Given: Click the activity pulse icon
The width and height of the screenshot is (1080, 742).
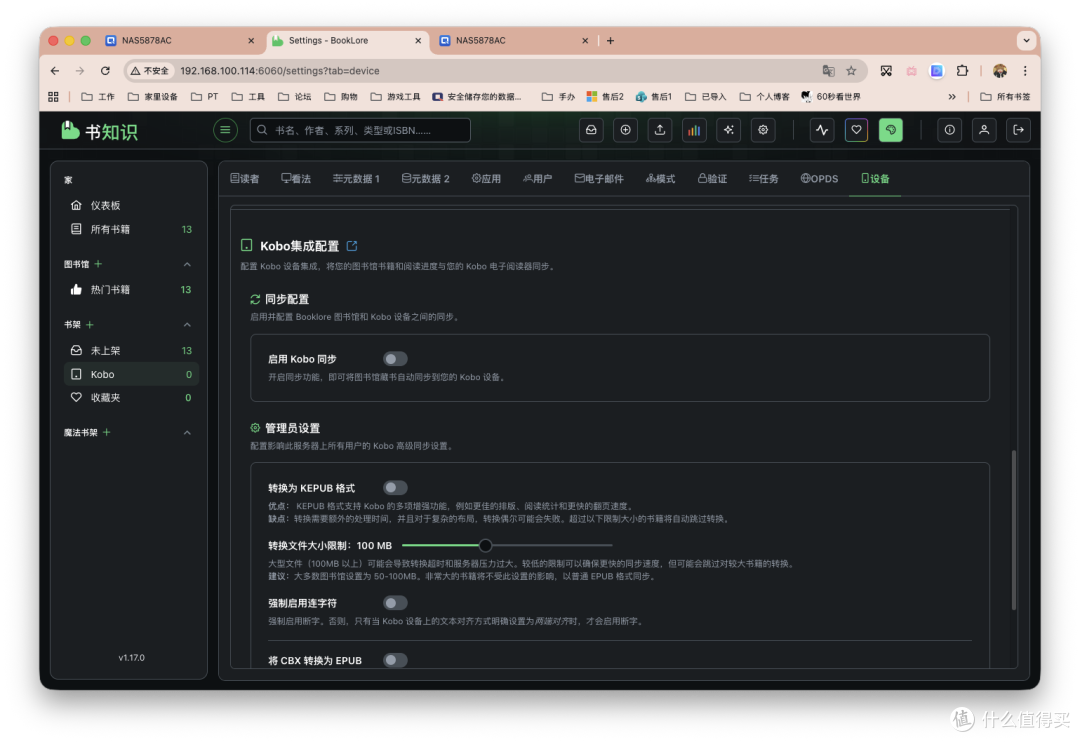Looking at the screenshot, I should coord(822,130).
